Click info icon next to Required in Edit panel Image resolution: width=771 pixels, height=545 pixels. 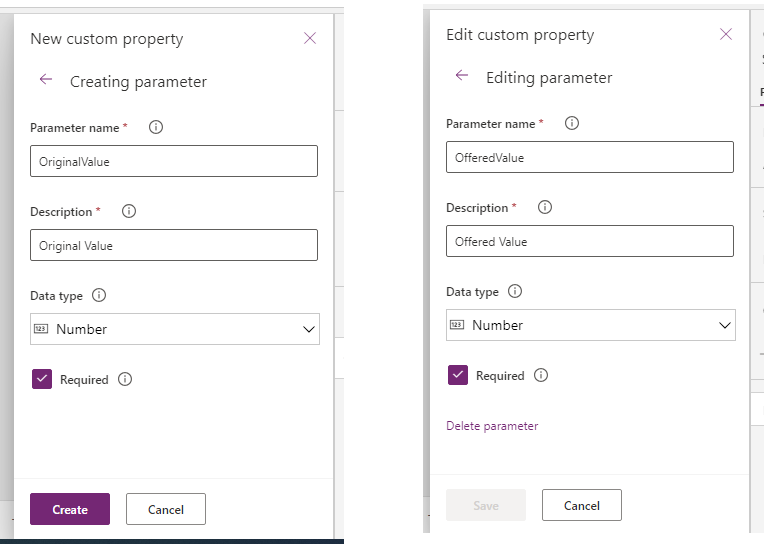(541, 376)
